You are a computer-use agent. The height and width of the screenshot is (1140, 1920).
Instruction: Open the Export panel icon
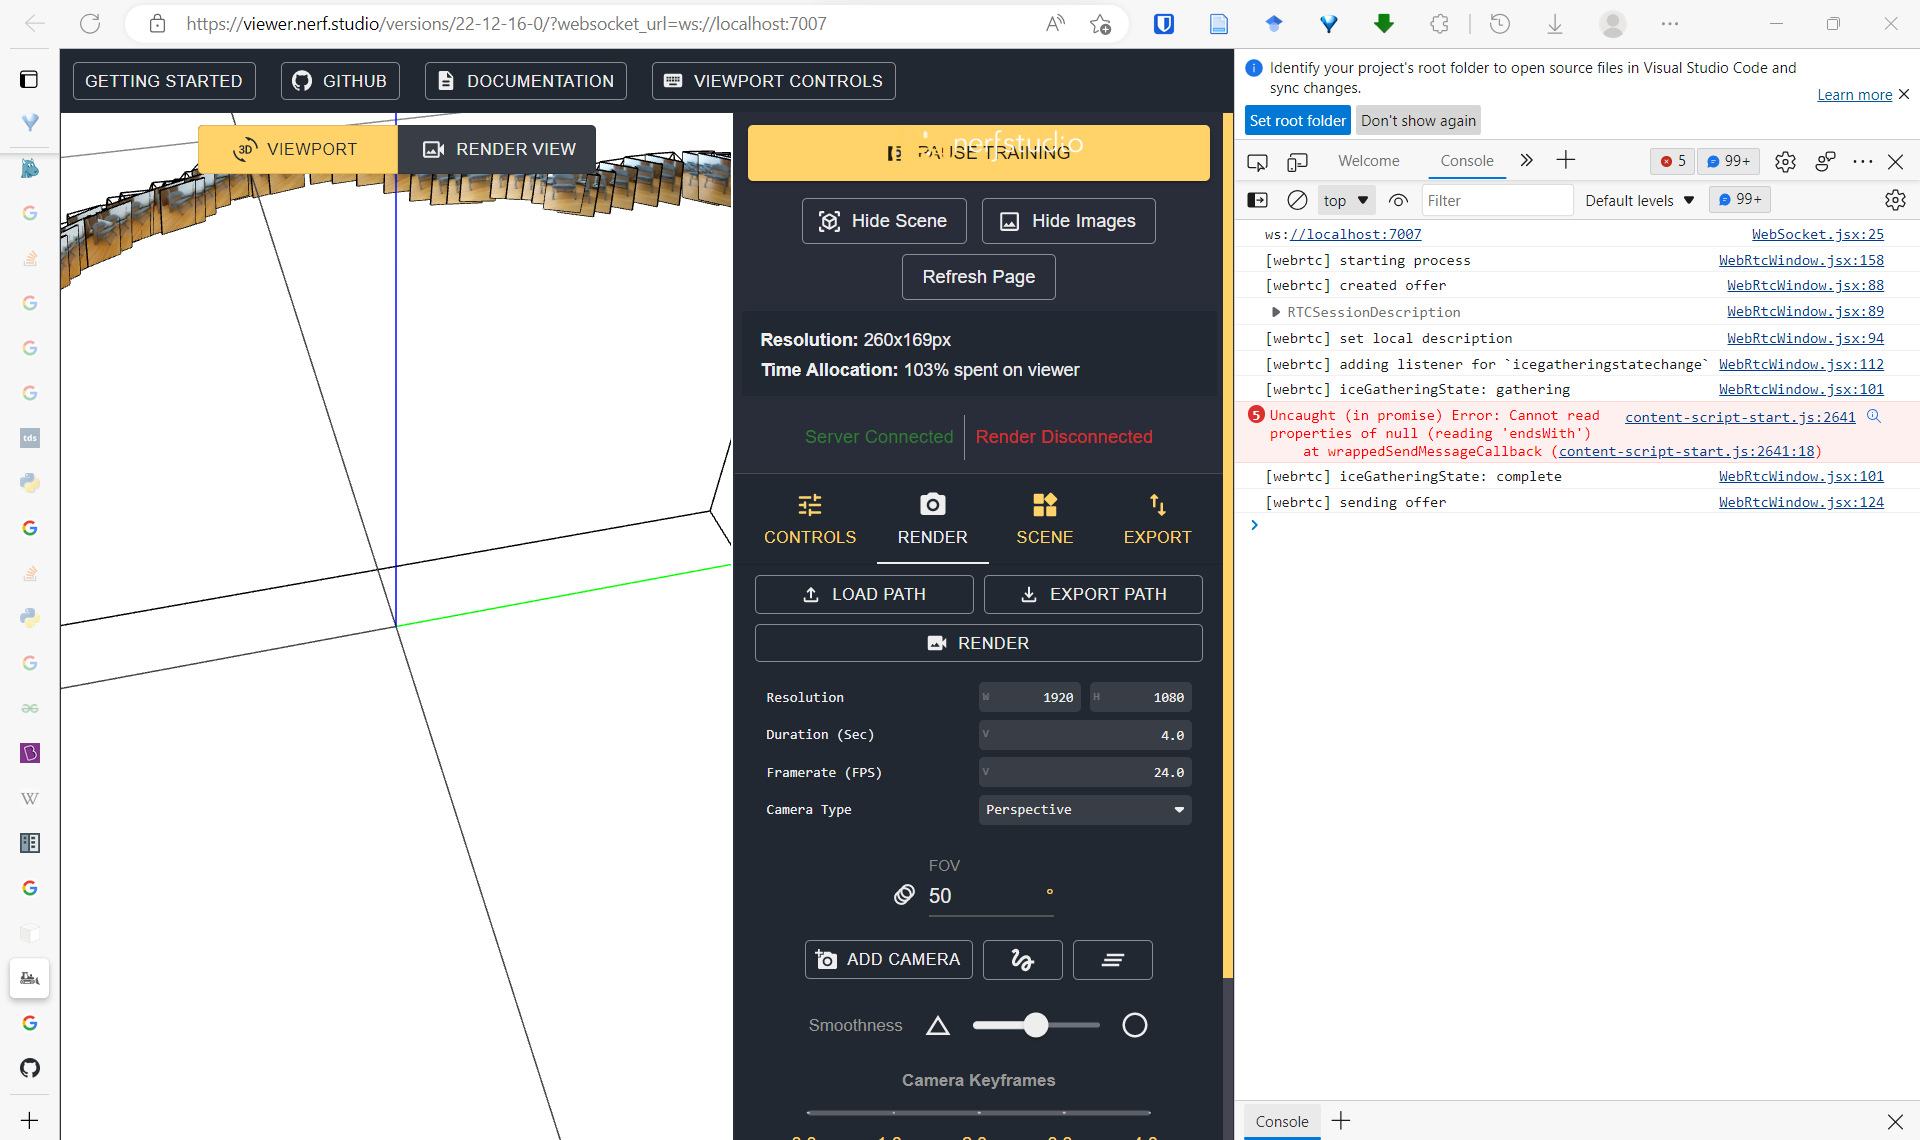(1156, 518)
